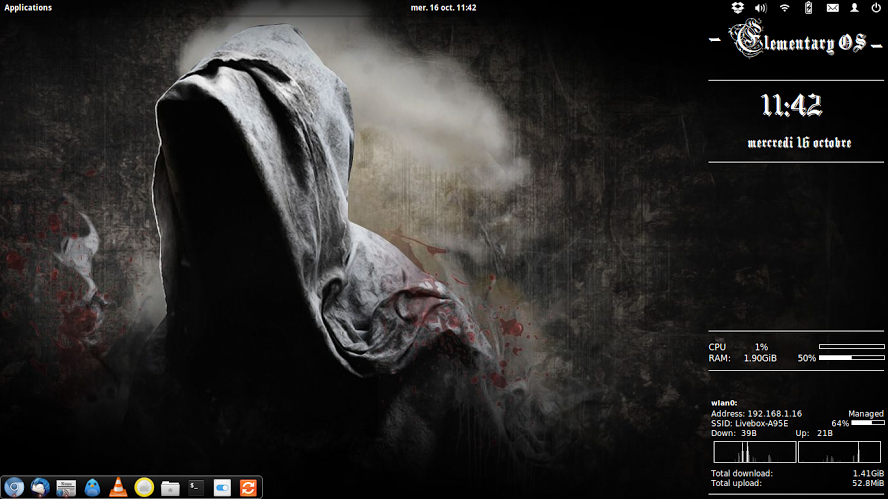Click the yellow circle dock icon

pos(144,487)
